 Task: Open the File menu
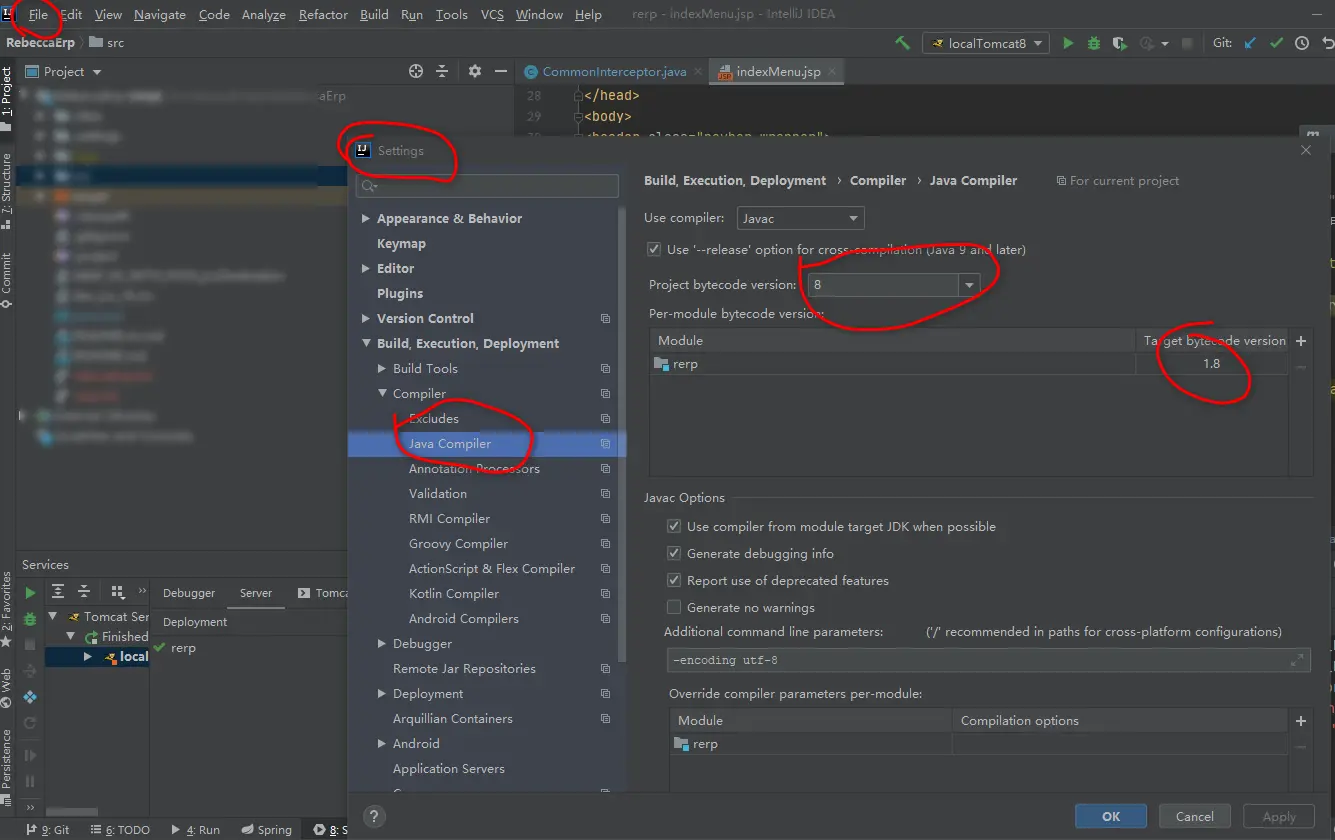(38, 14)
